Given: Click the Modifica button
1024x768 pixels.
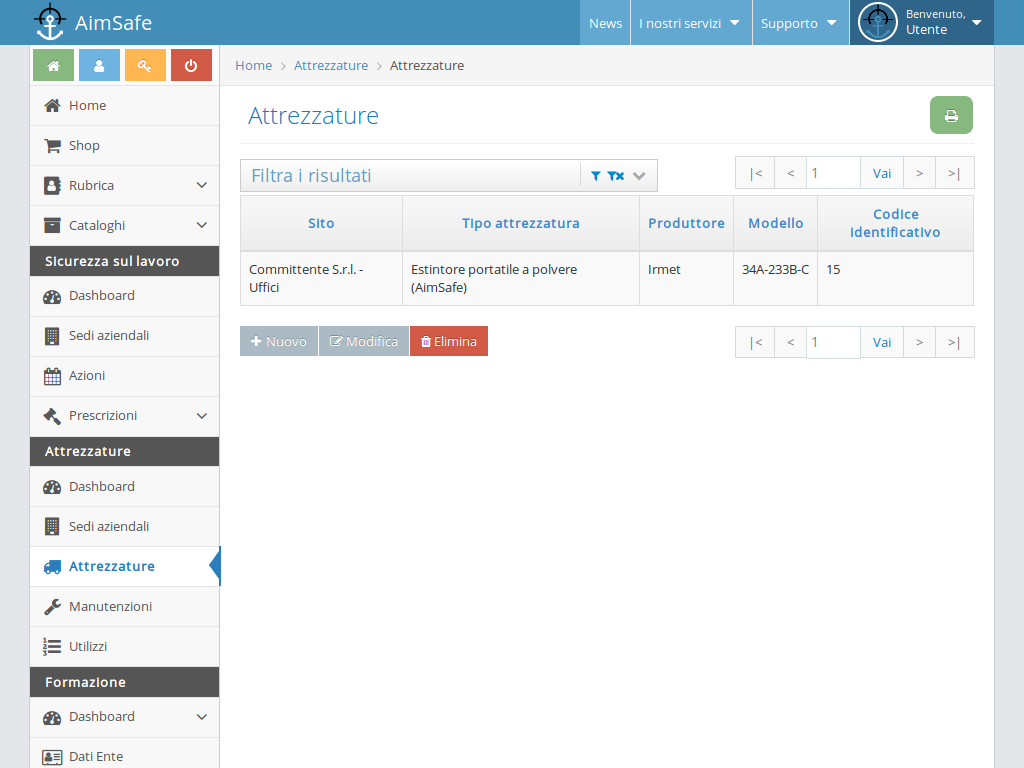Looking at the screenshot, I should (x=364, y=342).
